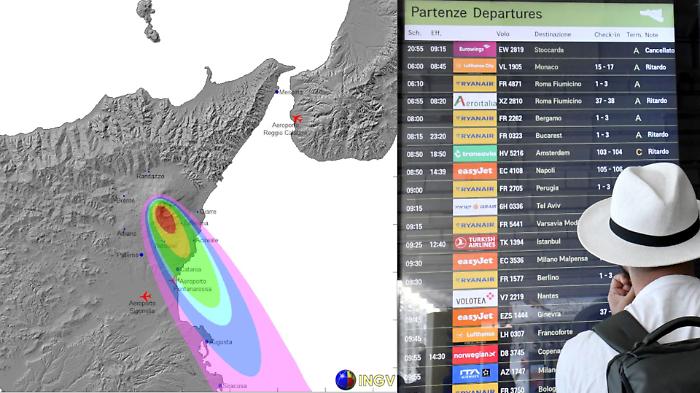
Task: Click the Catania label on the map
Action: (x=191, y=269)
